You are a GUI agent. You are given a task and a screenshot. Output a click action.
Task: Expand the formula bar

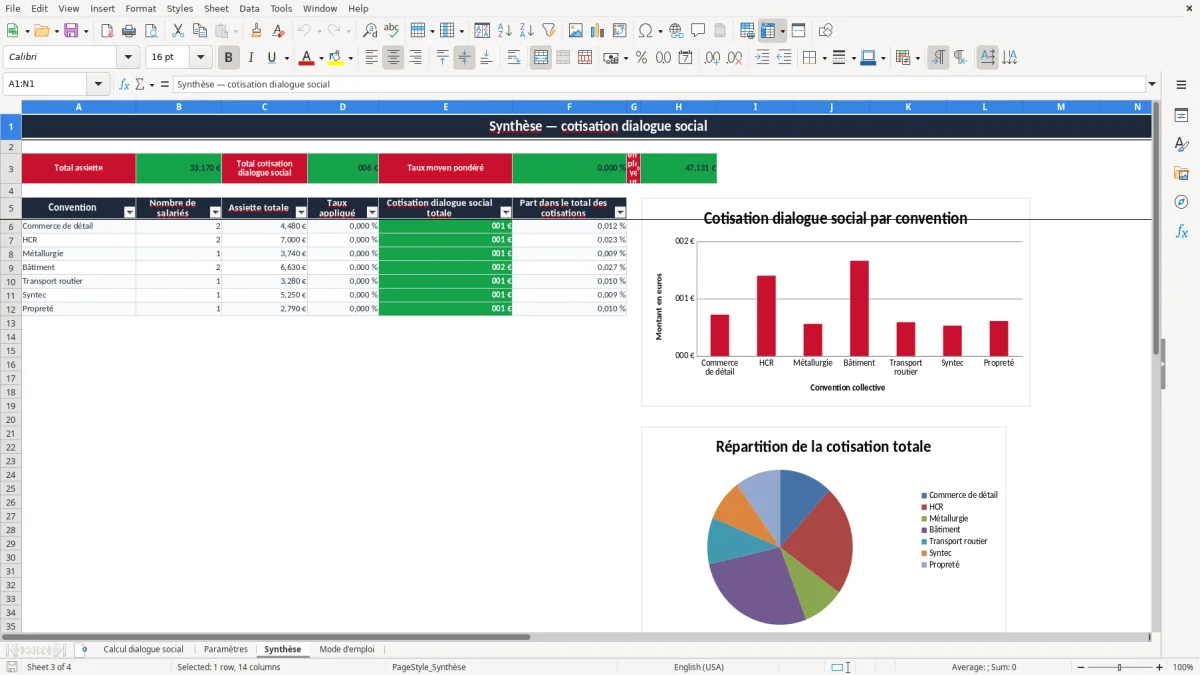pos(1152,84)
